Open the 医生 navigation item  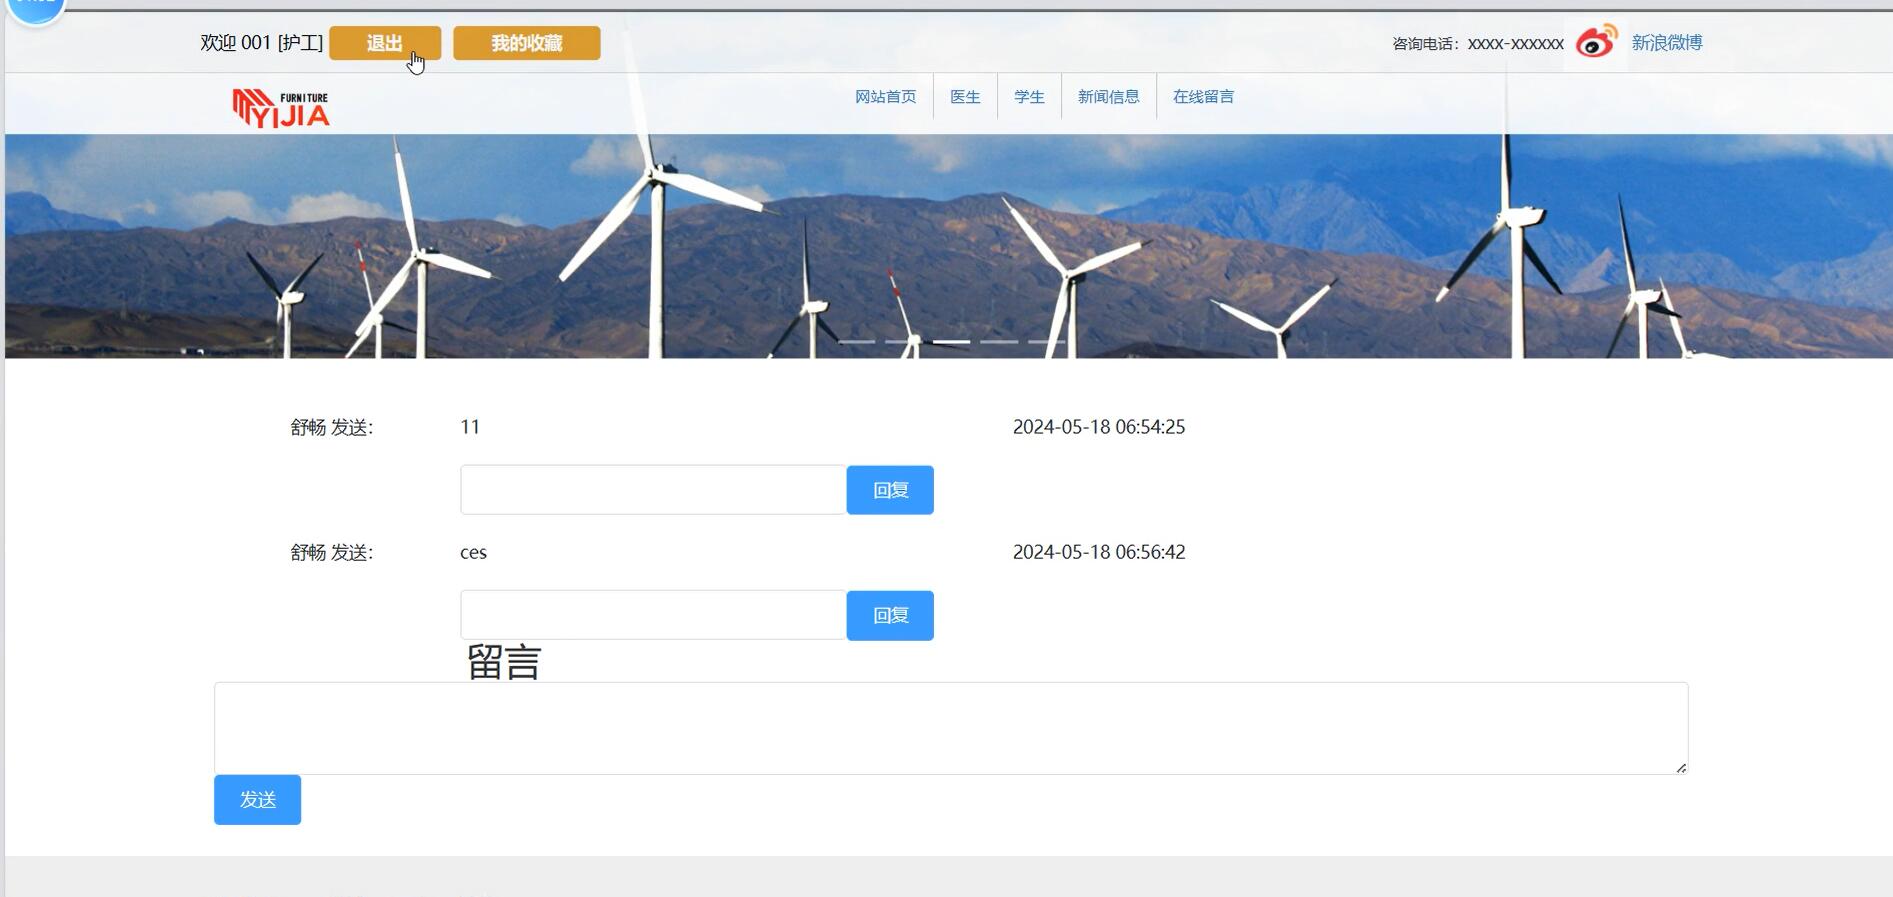[965, 96]
